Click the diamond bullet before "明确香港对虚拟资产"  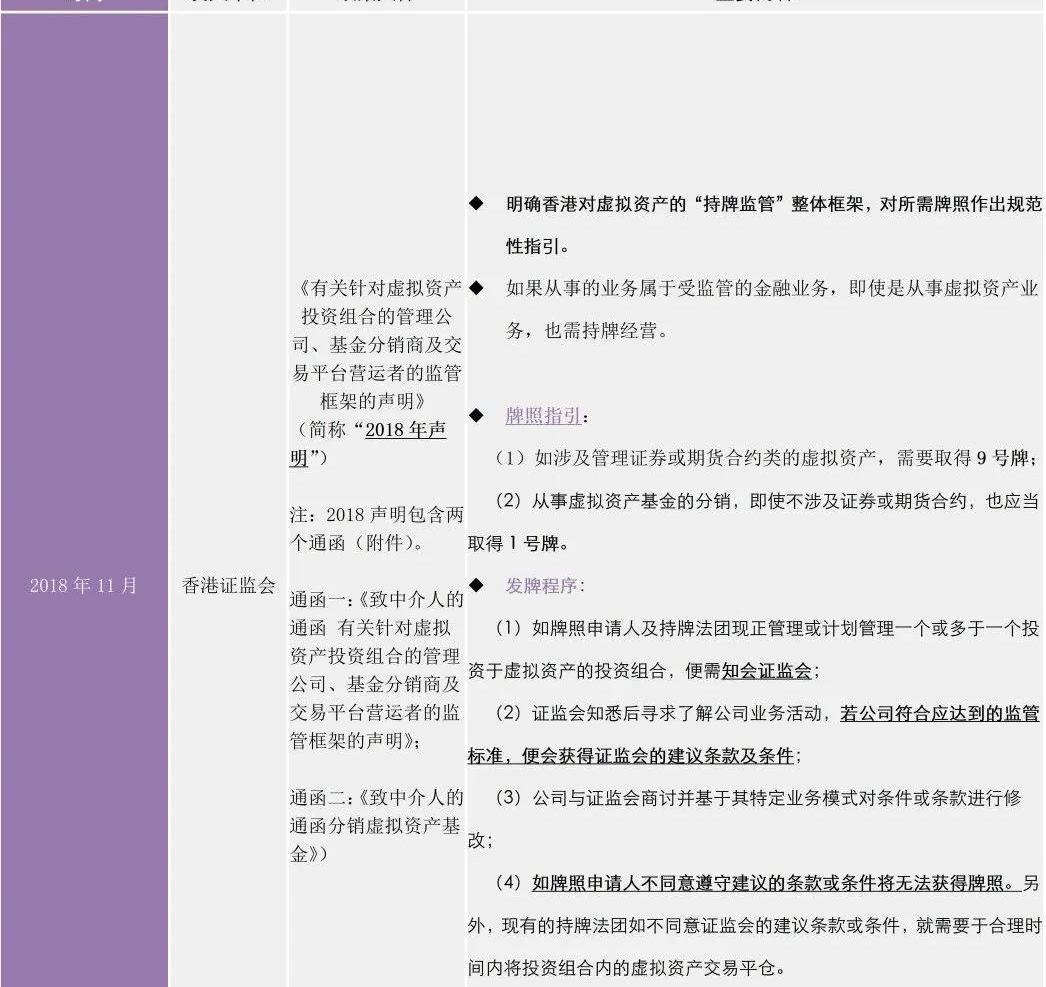[x=476, y=204]
